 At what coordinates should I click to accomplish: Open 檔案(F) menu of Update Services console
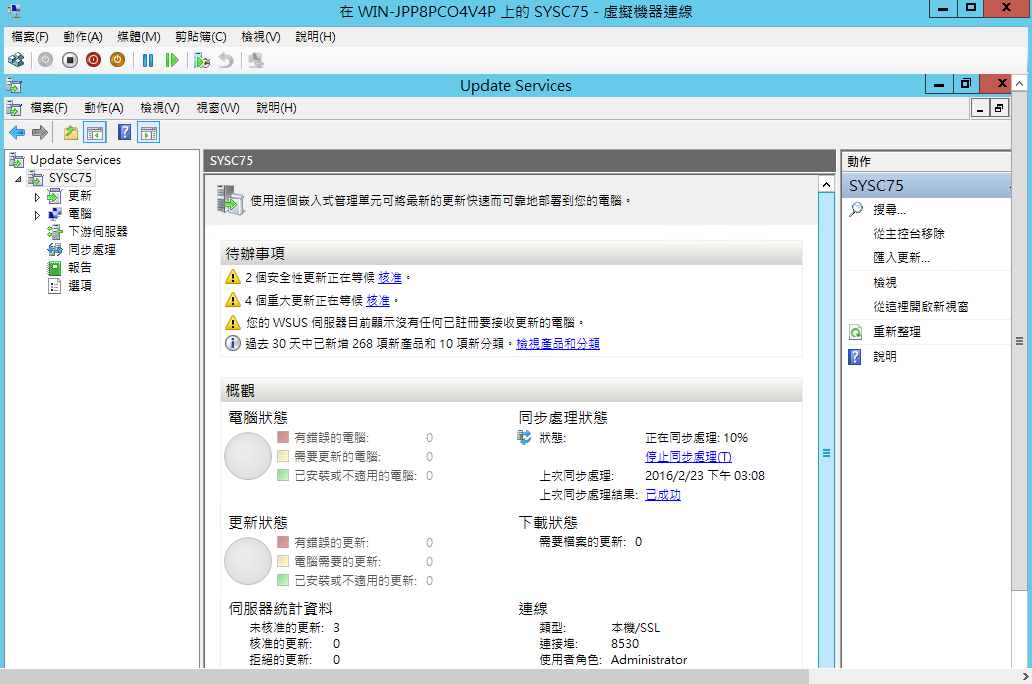click(x=49, y=108)
